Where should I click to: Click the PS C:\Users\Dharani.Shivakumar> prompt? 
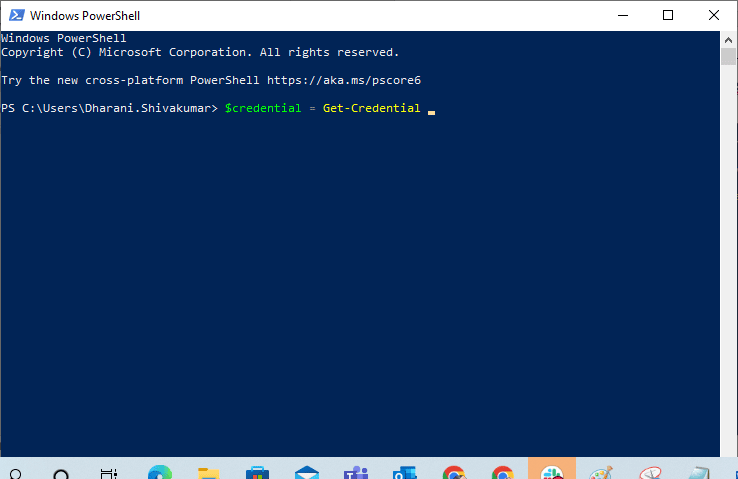click(109, 108)
